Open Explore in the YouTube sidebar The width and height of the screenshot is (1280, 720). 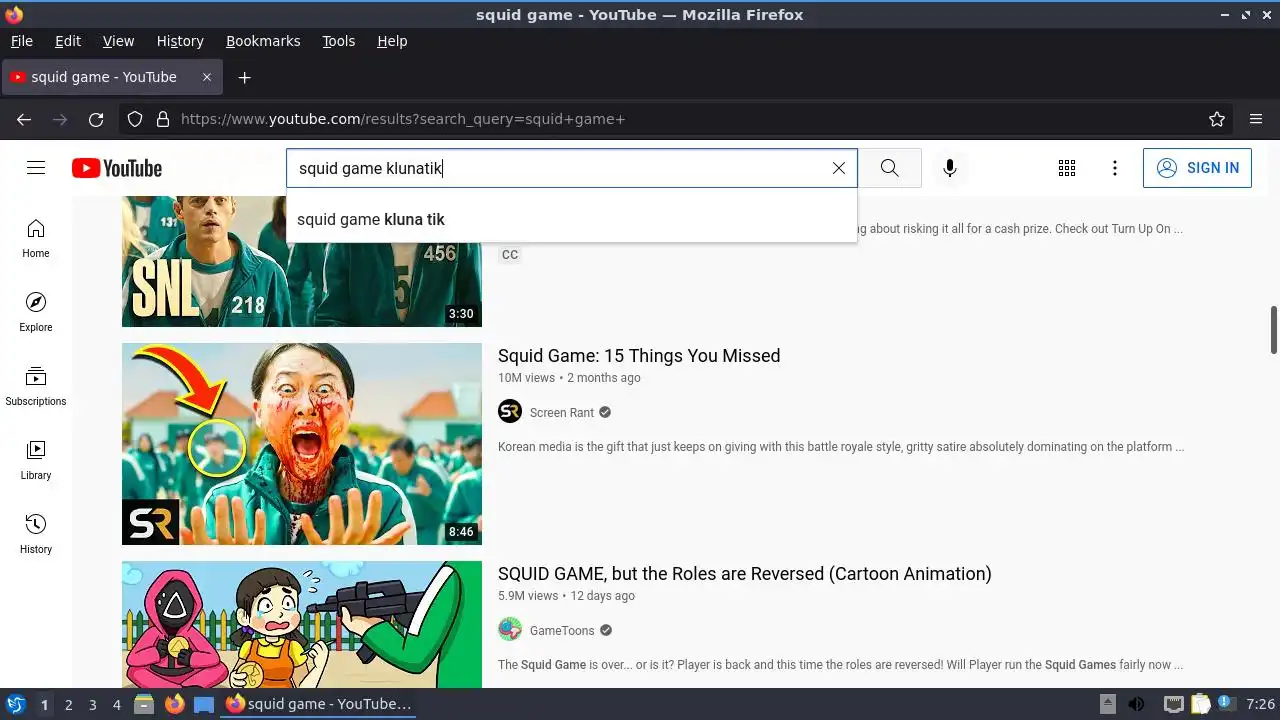(36, 313)
